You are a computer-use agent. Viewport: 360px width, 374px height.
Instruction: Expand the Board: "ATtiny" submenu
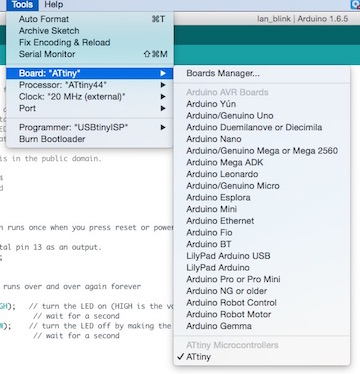coord(90,73)
